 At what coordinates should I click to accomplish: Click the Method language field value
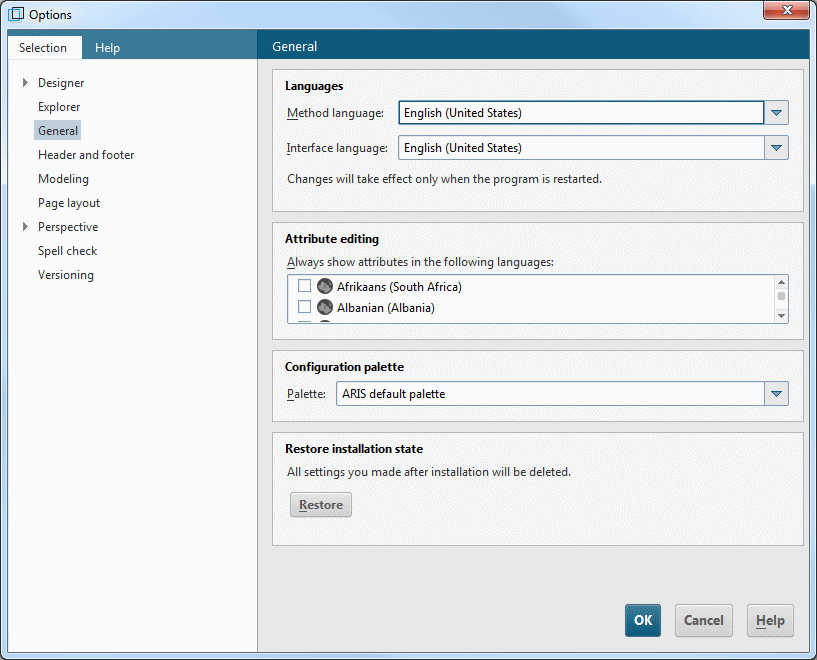point(581,113)
